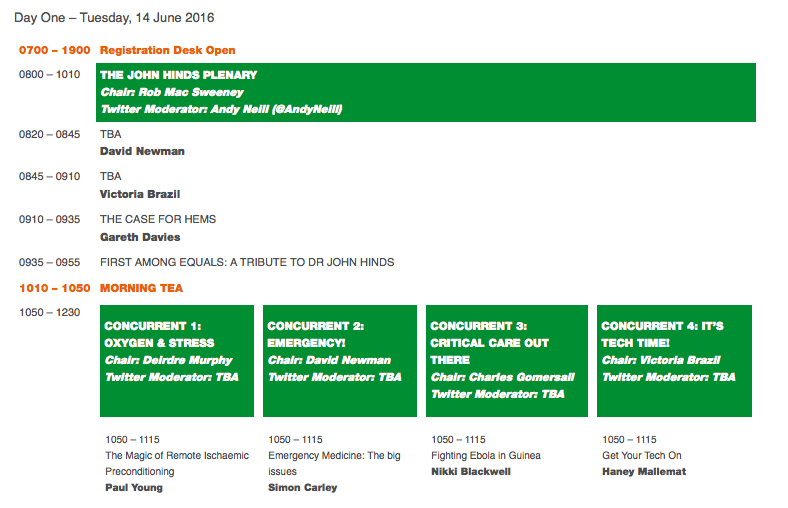Click the '1050 – 1230' time label
Viewport: 788px width, 508px height.
coord(50,313)
